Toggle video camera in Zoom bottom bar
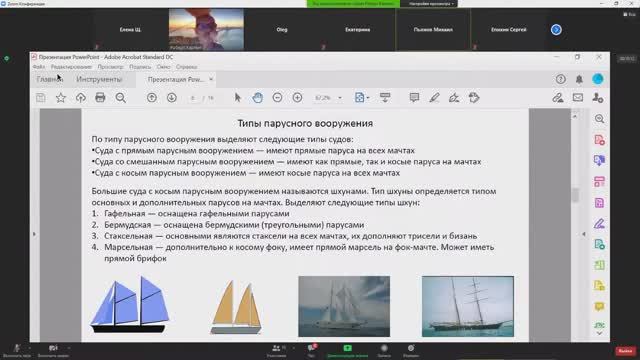The height and width of the screenshot is (360, 640). (53, 350)
